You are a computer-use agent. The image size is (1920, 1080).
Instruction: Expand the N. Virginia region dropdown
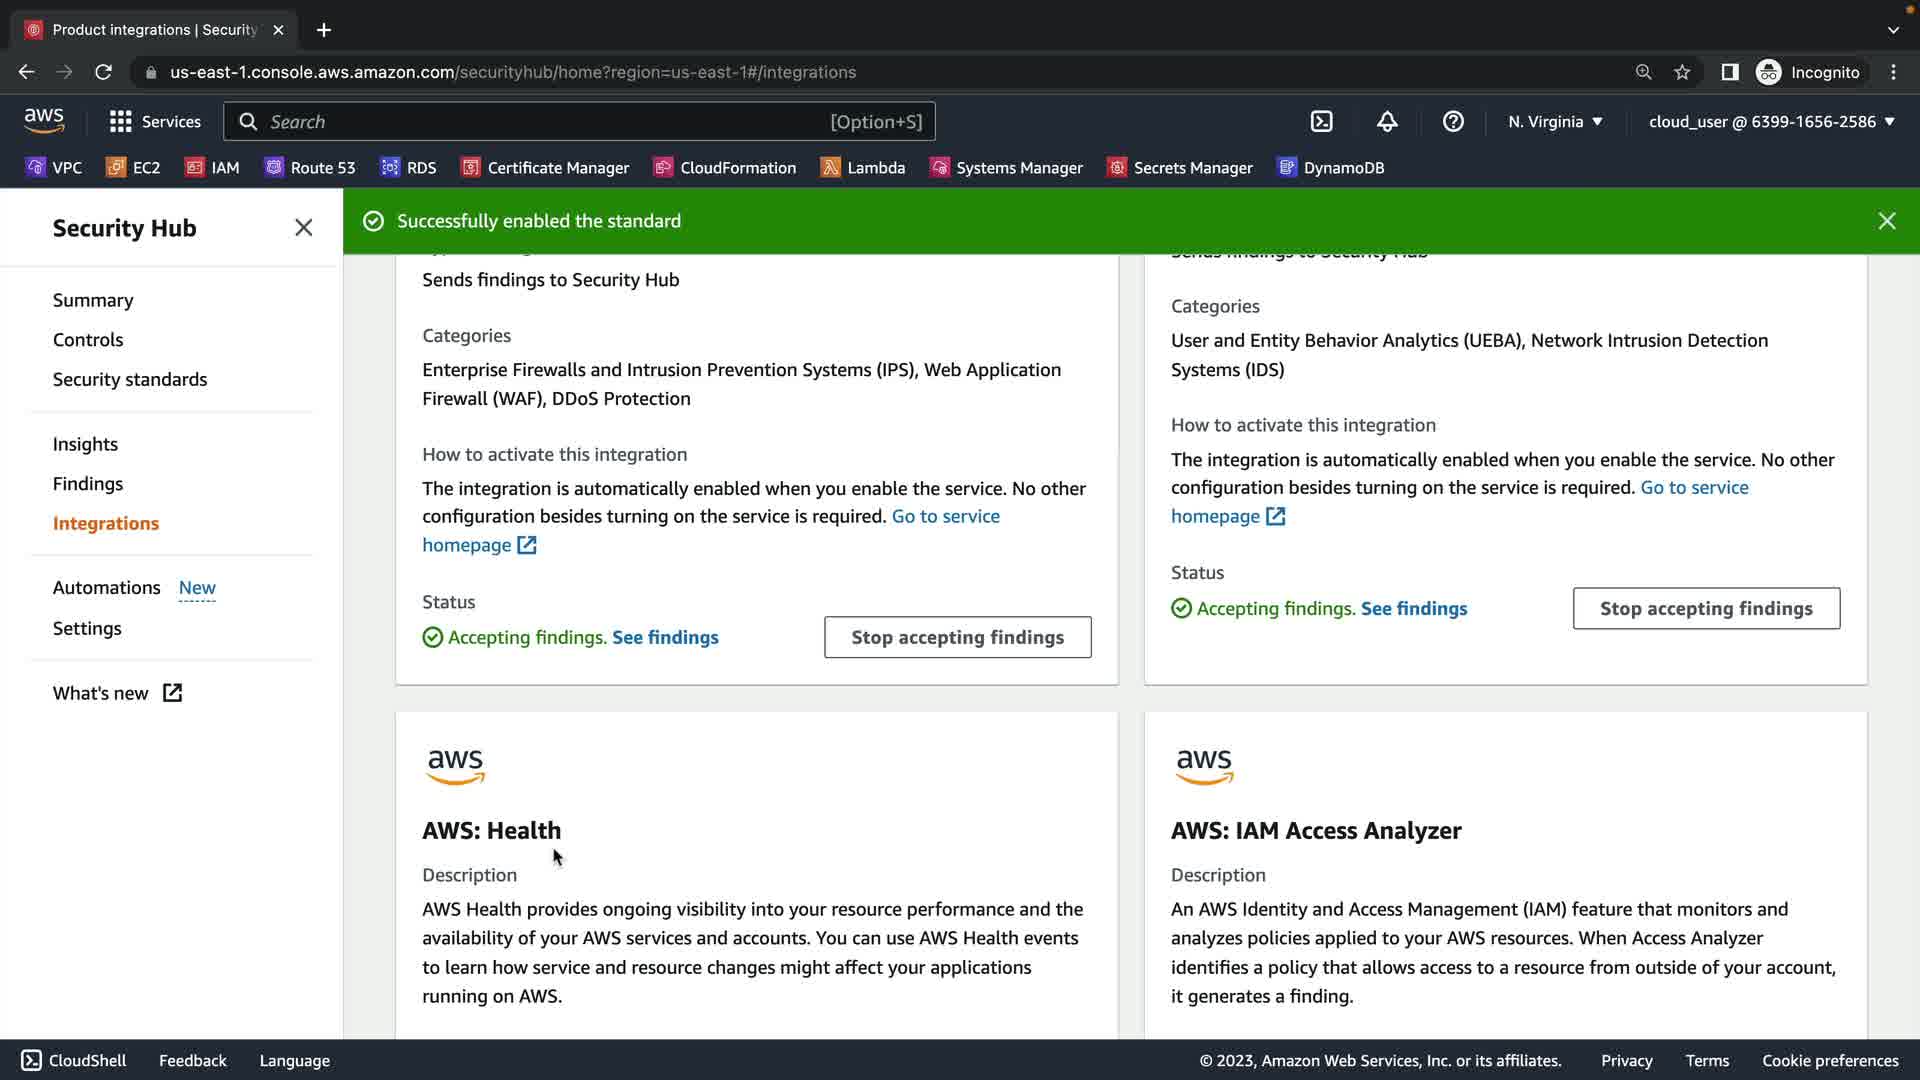(x=1555, y=121)
